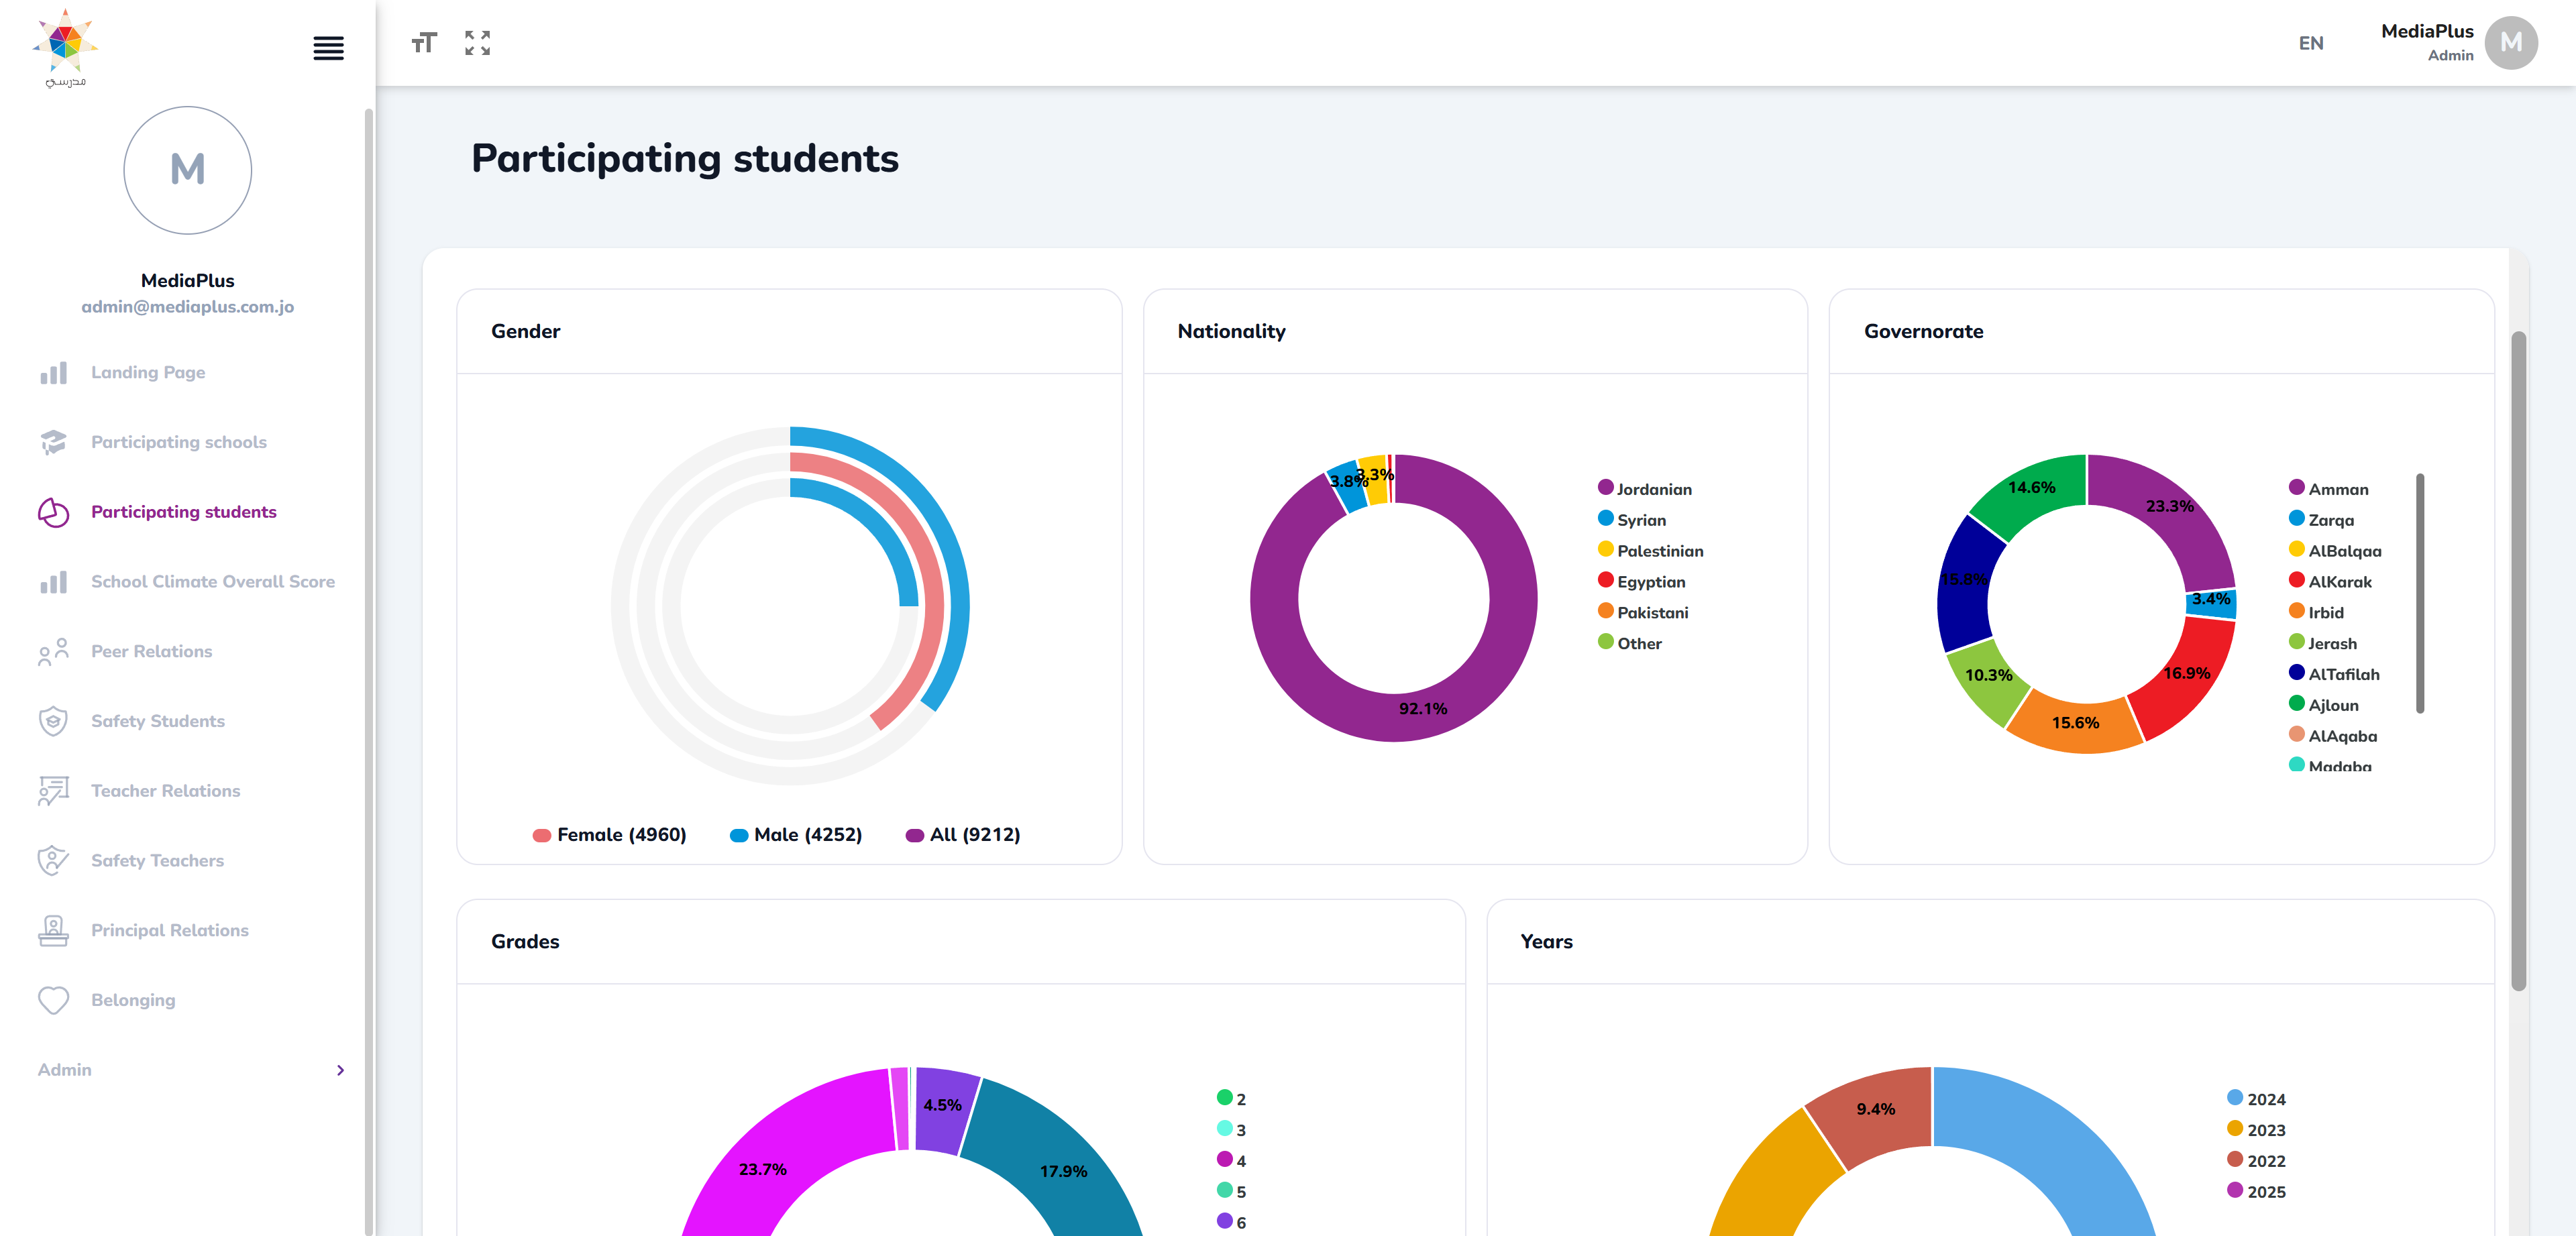Click the large profile avatar circle

[x=187, y=170]
